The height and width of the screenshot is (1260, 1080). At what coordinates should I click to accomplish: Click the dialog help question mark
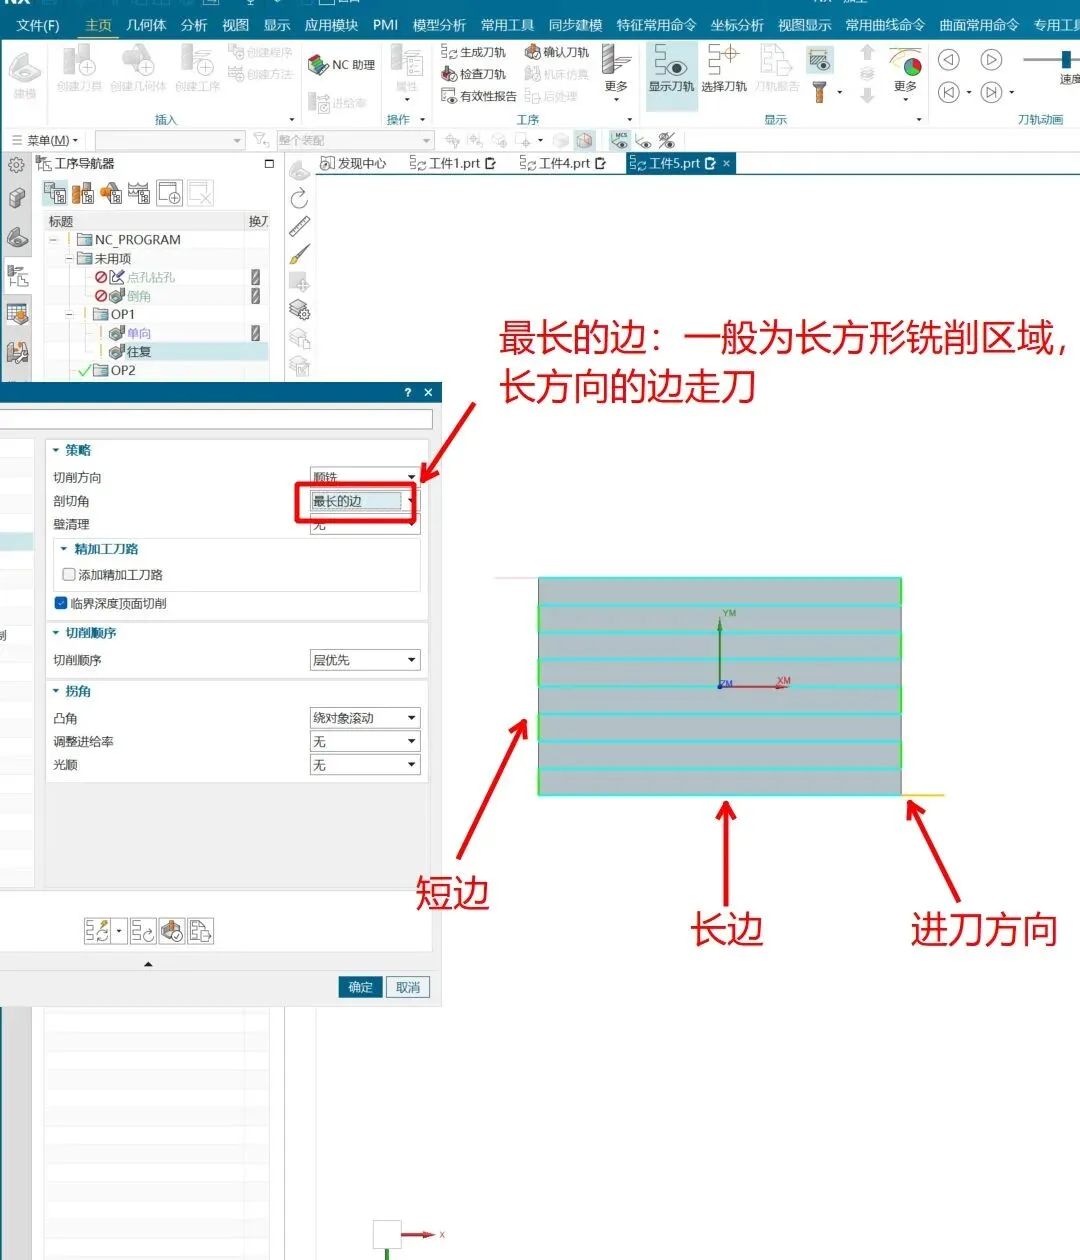[407, 392]
